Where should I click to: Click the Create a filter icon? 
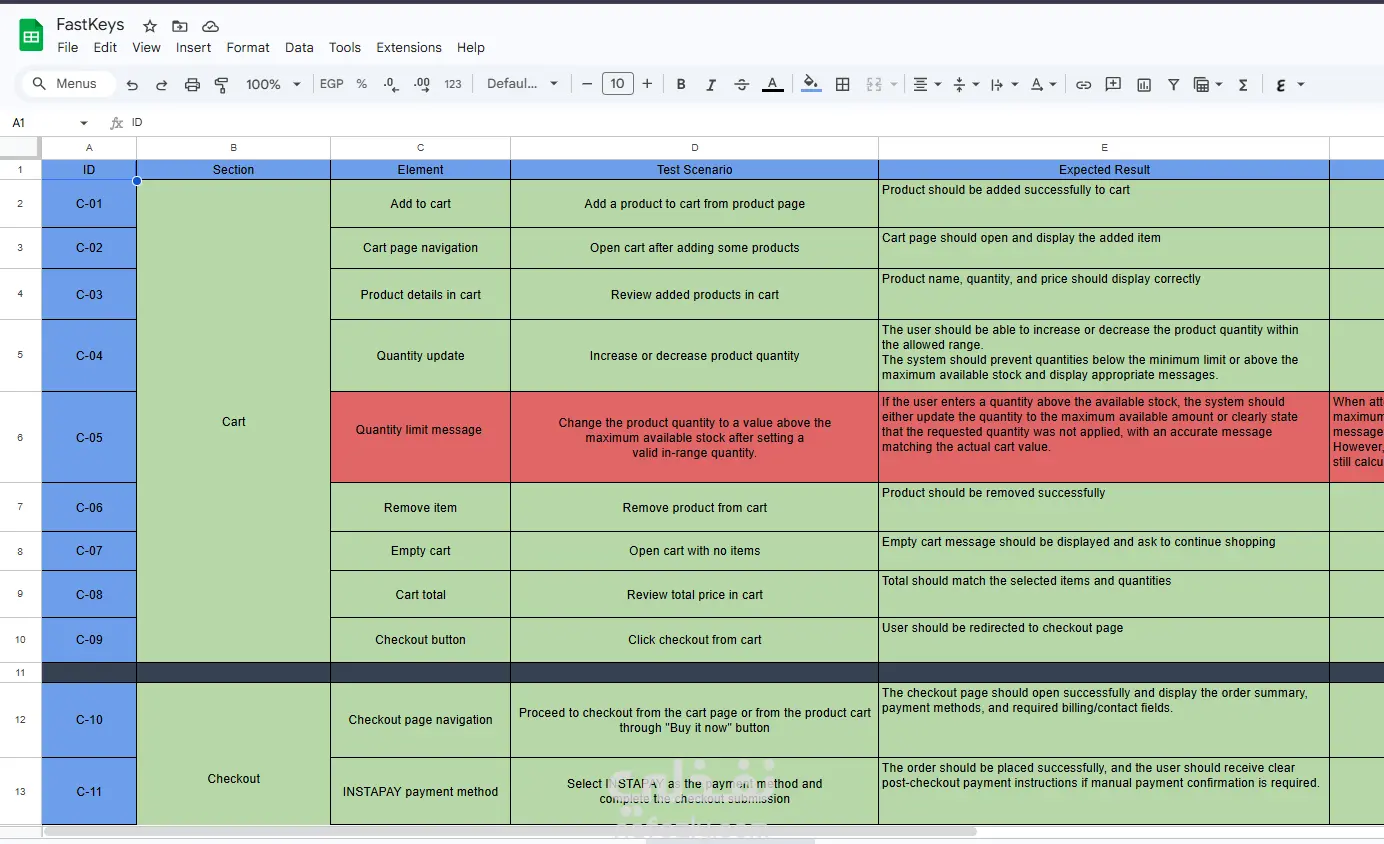pyautogui.click(x=1173, y=85)
